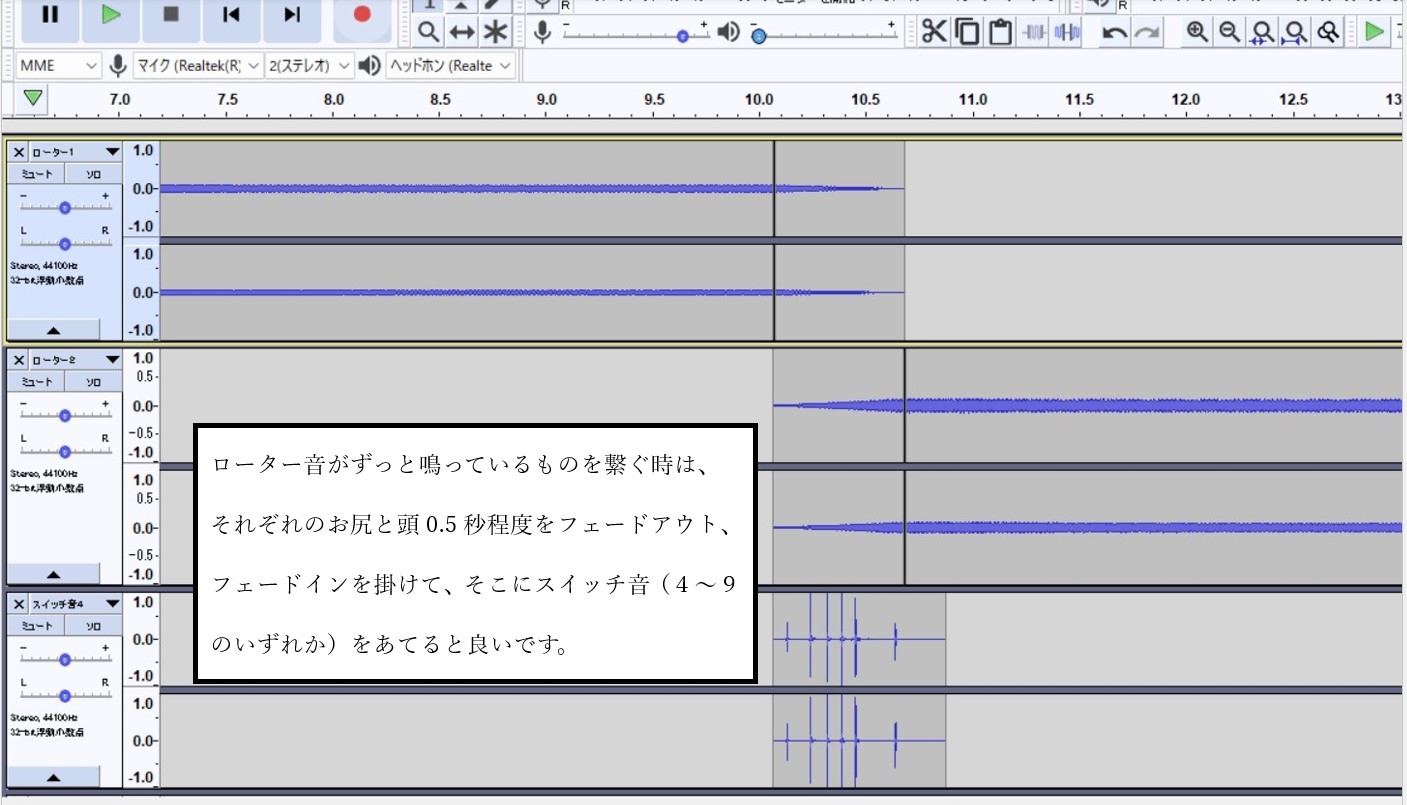Collapse the ローター2 track
The width and height of the screenshot is (1407, 805).
[53, 574]
